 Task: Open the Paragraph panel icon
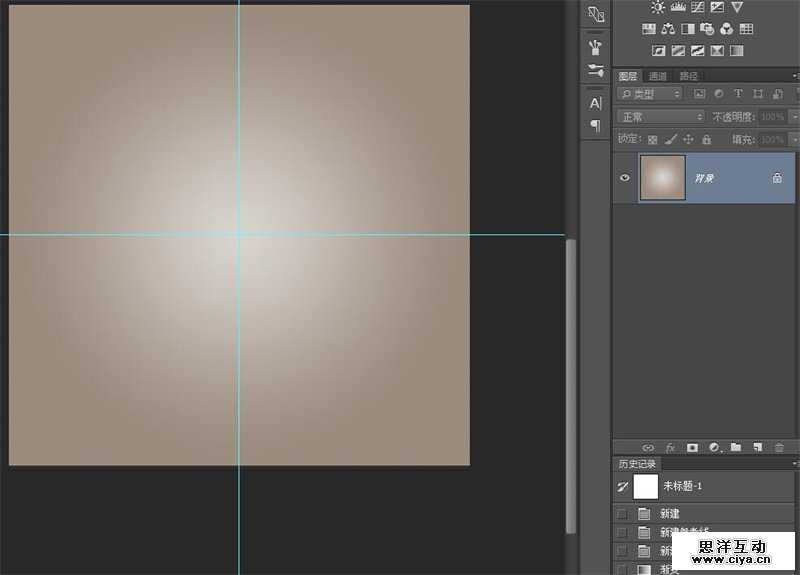[x=596, y=125]
